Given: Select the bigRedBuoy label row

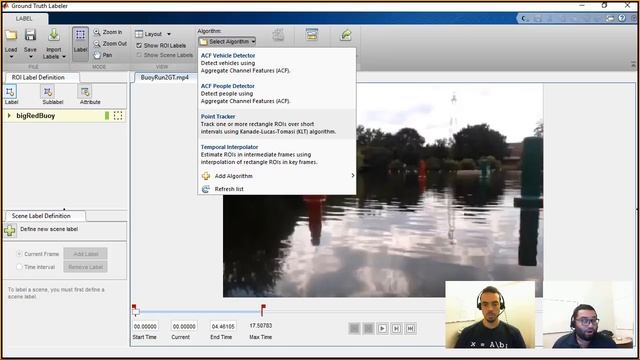Looking at the screenshot, I should point(64,116).
